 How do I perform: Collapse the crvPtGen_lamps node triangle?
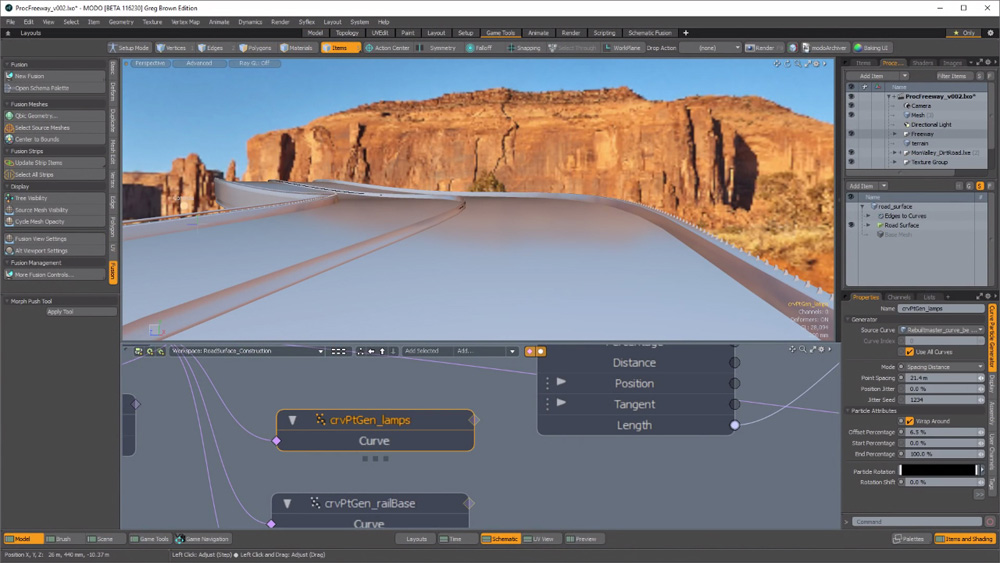coord(292,420)
